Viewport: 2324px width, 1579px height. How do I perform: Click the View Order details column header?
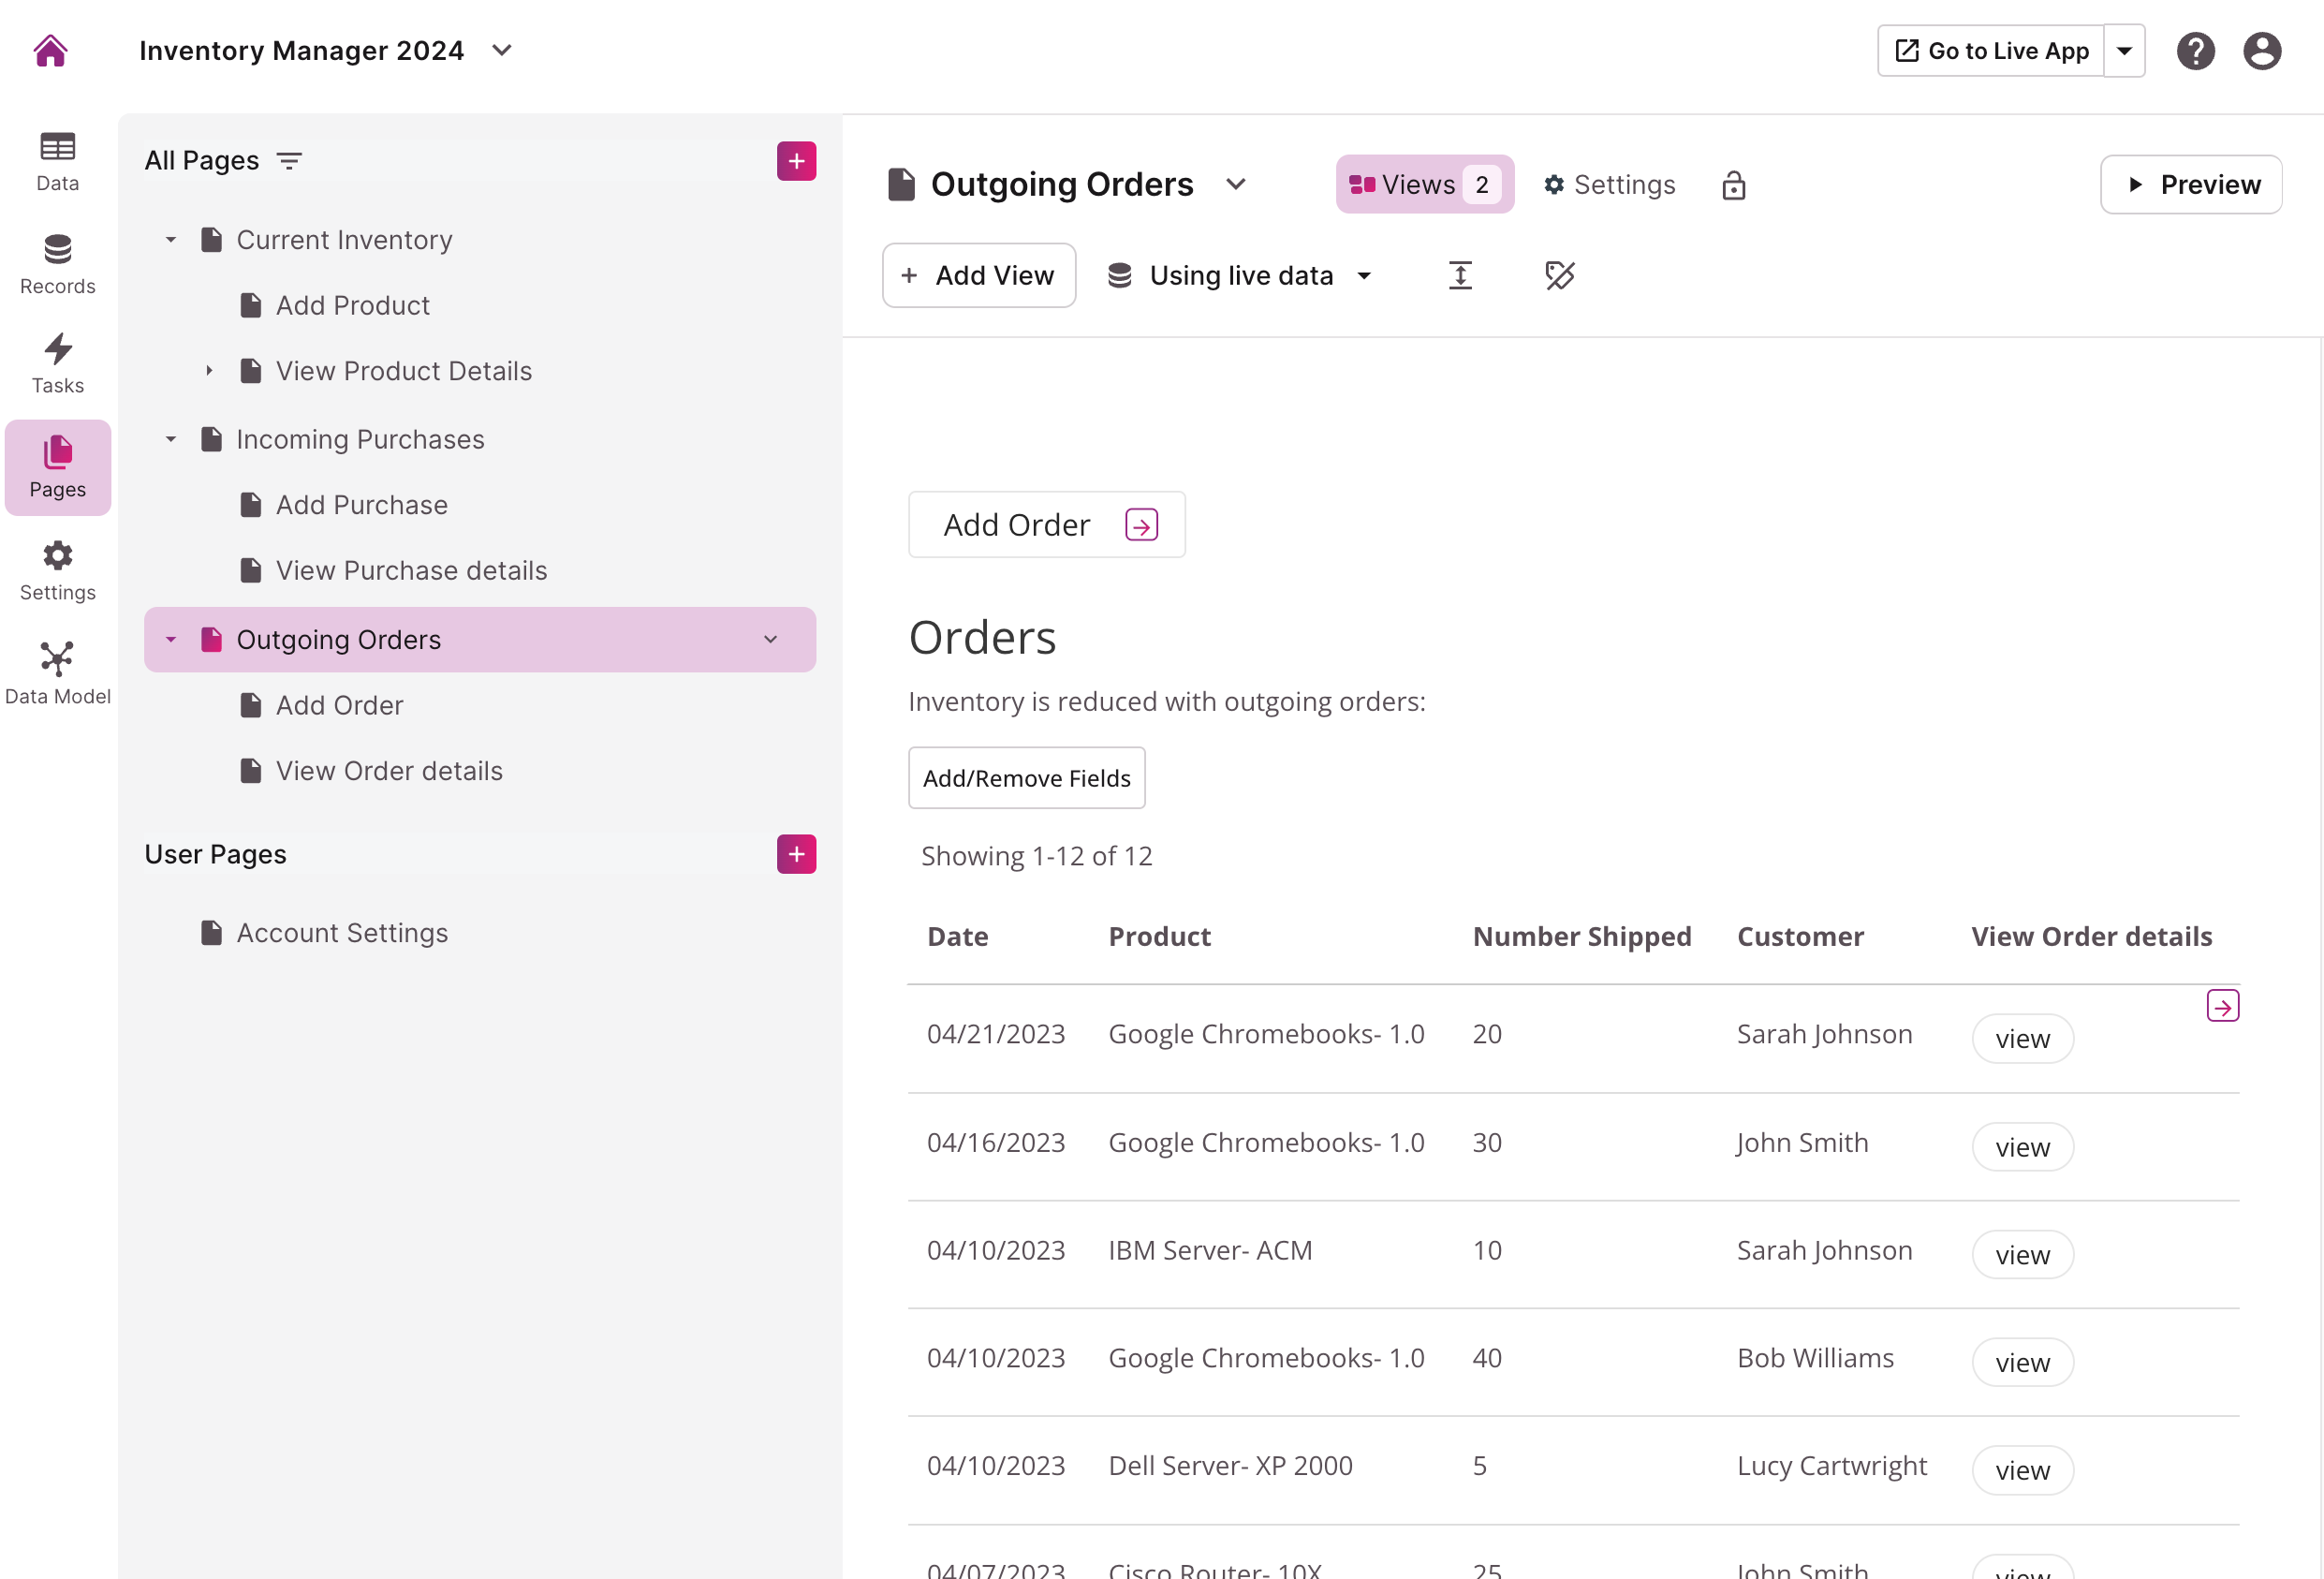(x=2091, y=936)
